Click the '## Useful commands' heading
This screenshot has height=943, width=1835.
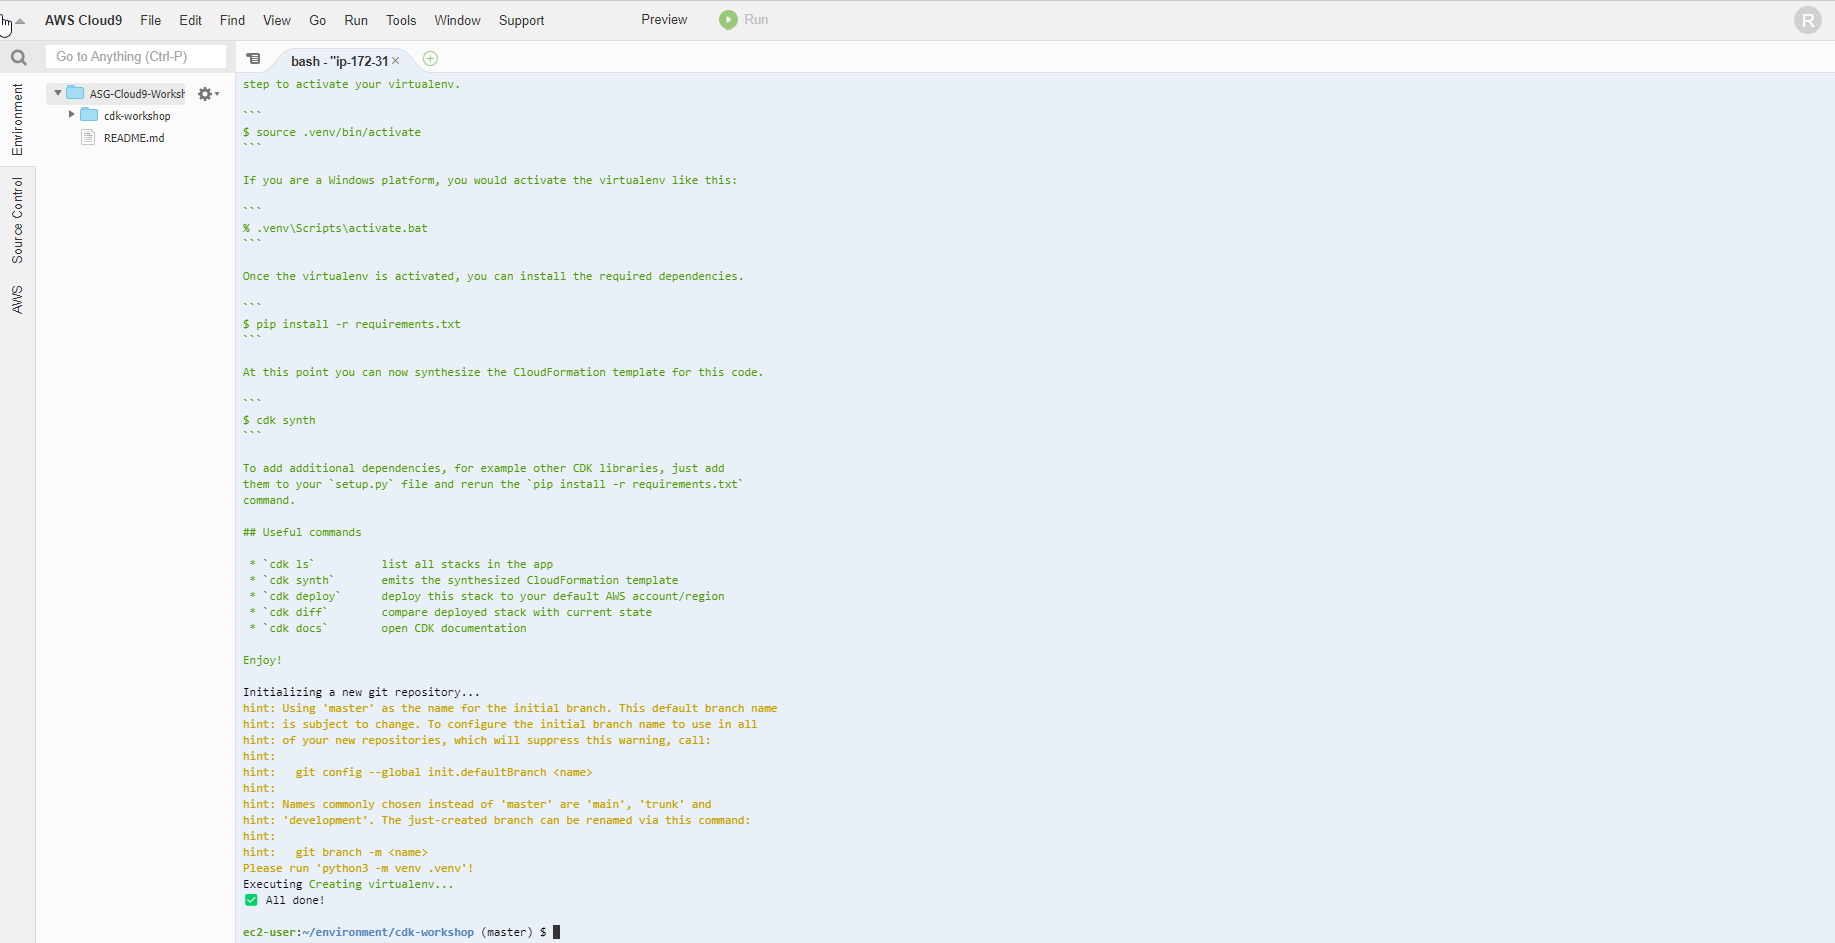302,532
